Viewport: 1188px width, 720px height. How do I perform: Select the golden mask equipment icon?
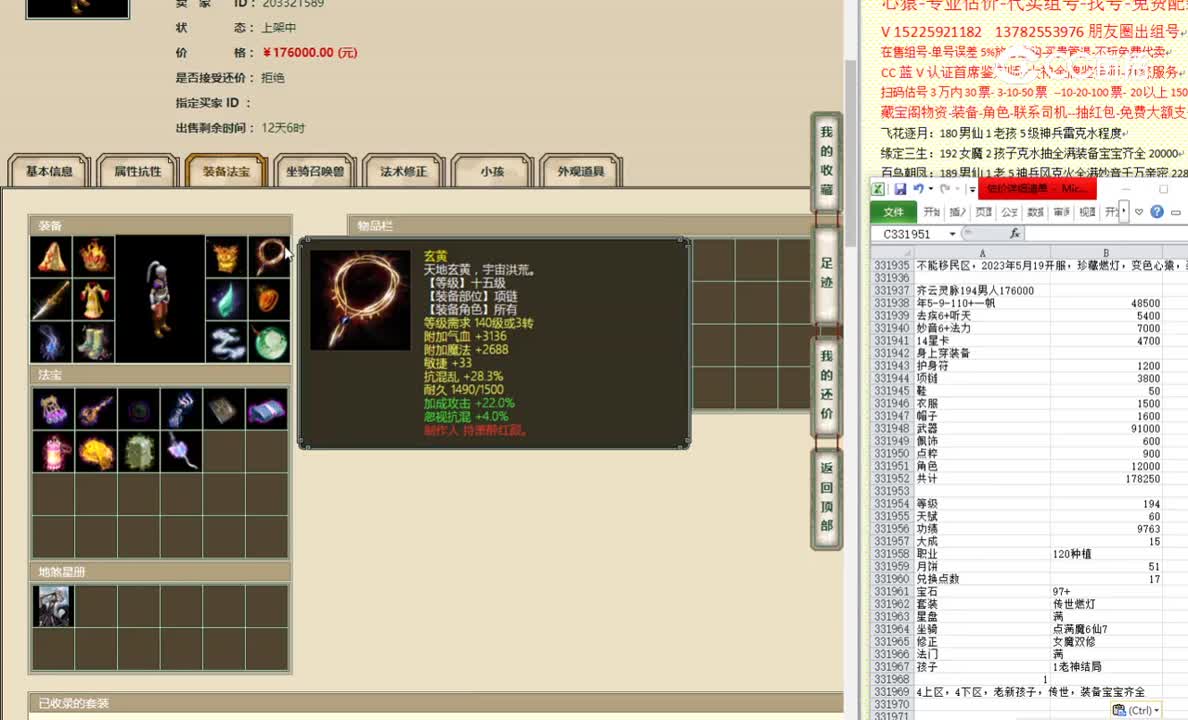coord(226,257)
